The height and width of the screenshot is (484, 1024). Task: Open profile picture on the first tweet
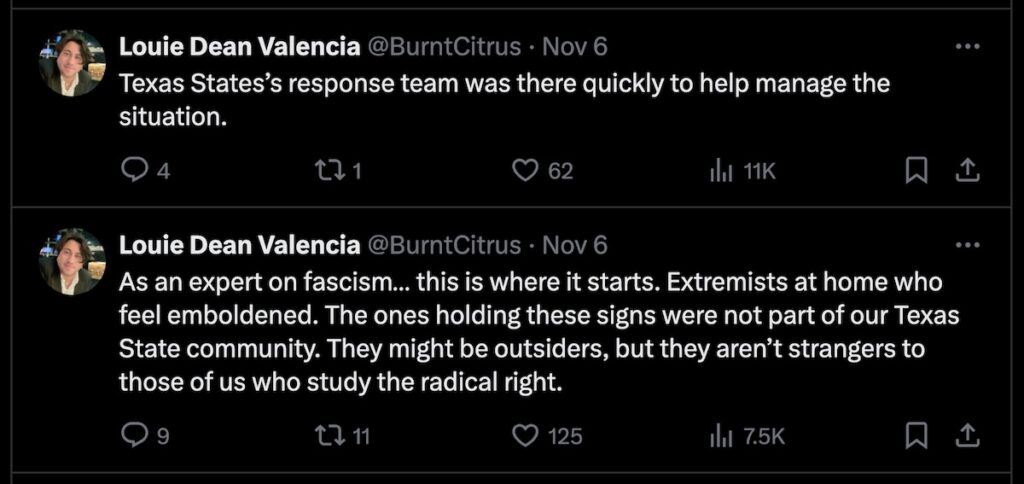pyautogui.click(x=72, y=62)
